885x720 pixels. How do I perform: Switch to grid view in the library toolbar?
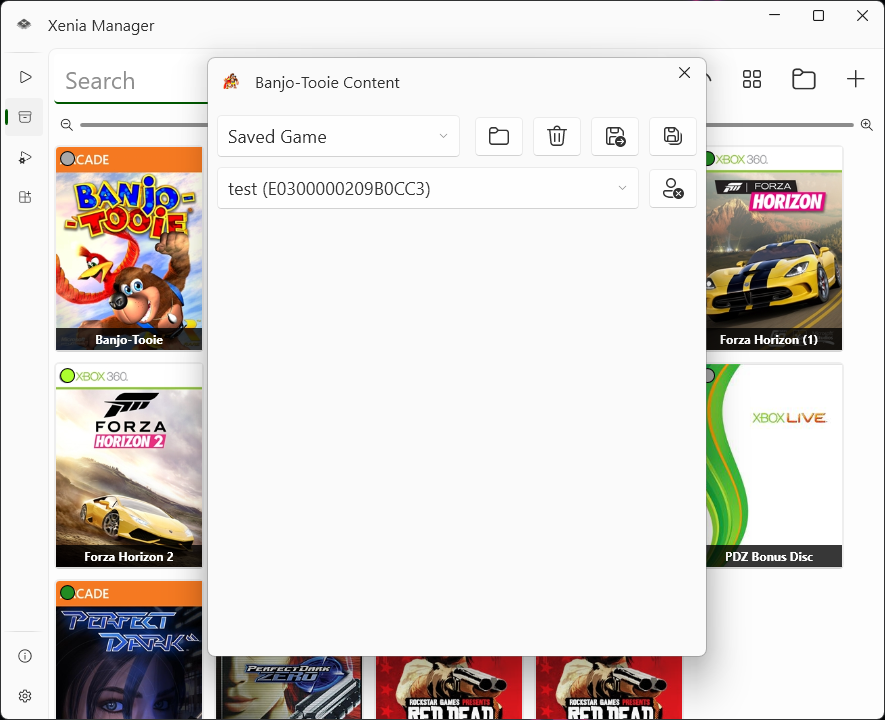(752, 80)
